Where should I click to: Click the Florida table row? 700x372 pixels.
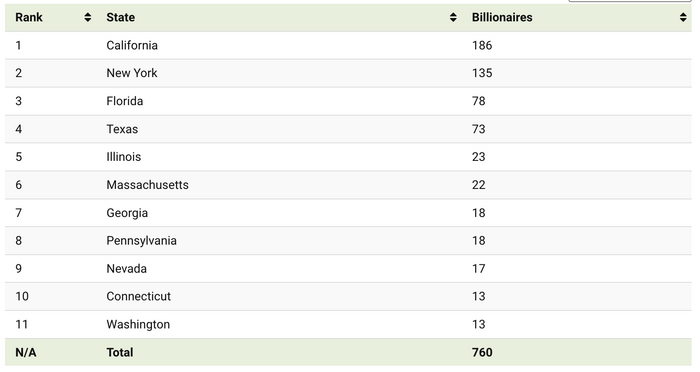click(x=348, y=101)
